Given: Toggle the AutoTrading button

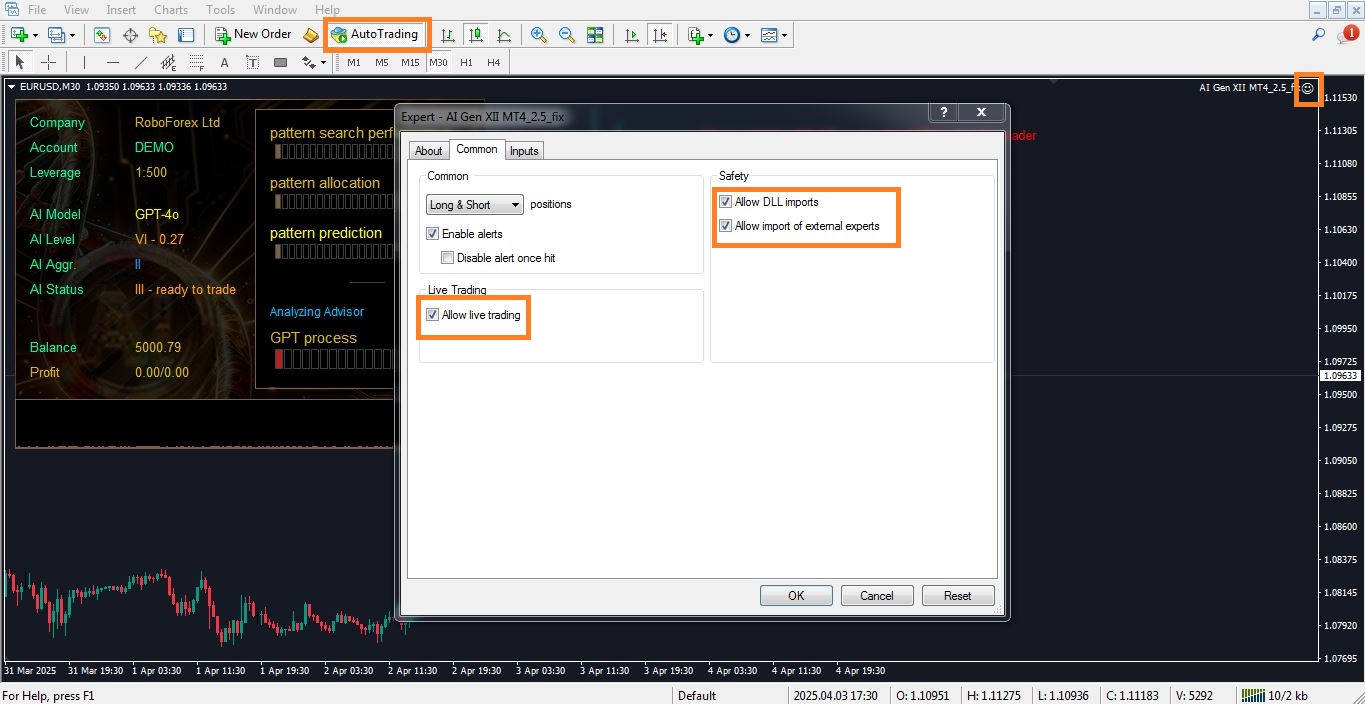Looking at the screenshot, I should [376, 34].
